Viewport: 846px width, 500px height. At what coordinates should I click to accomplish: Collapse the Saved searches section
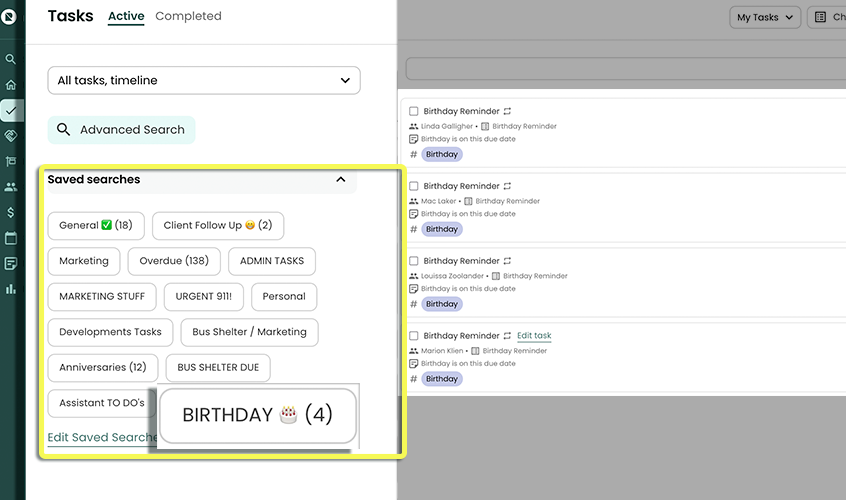point(341,180)
